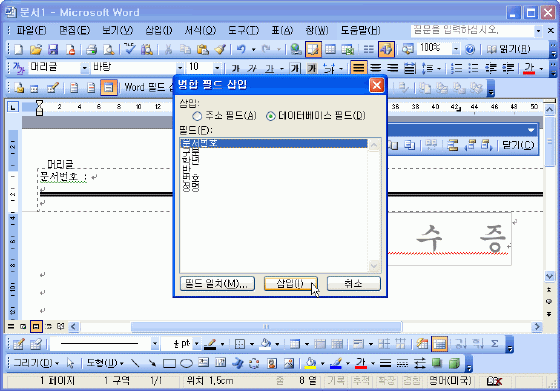Click the AutoSum sigma icon
Image resolution: width=560 pixels, height=391 pixels.
coord(495,344)
